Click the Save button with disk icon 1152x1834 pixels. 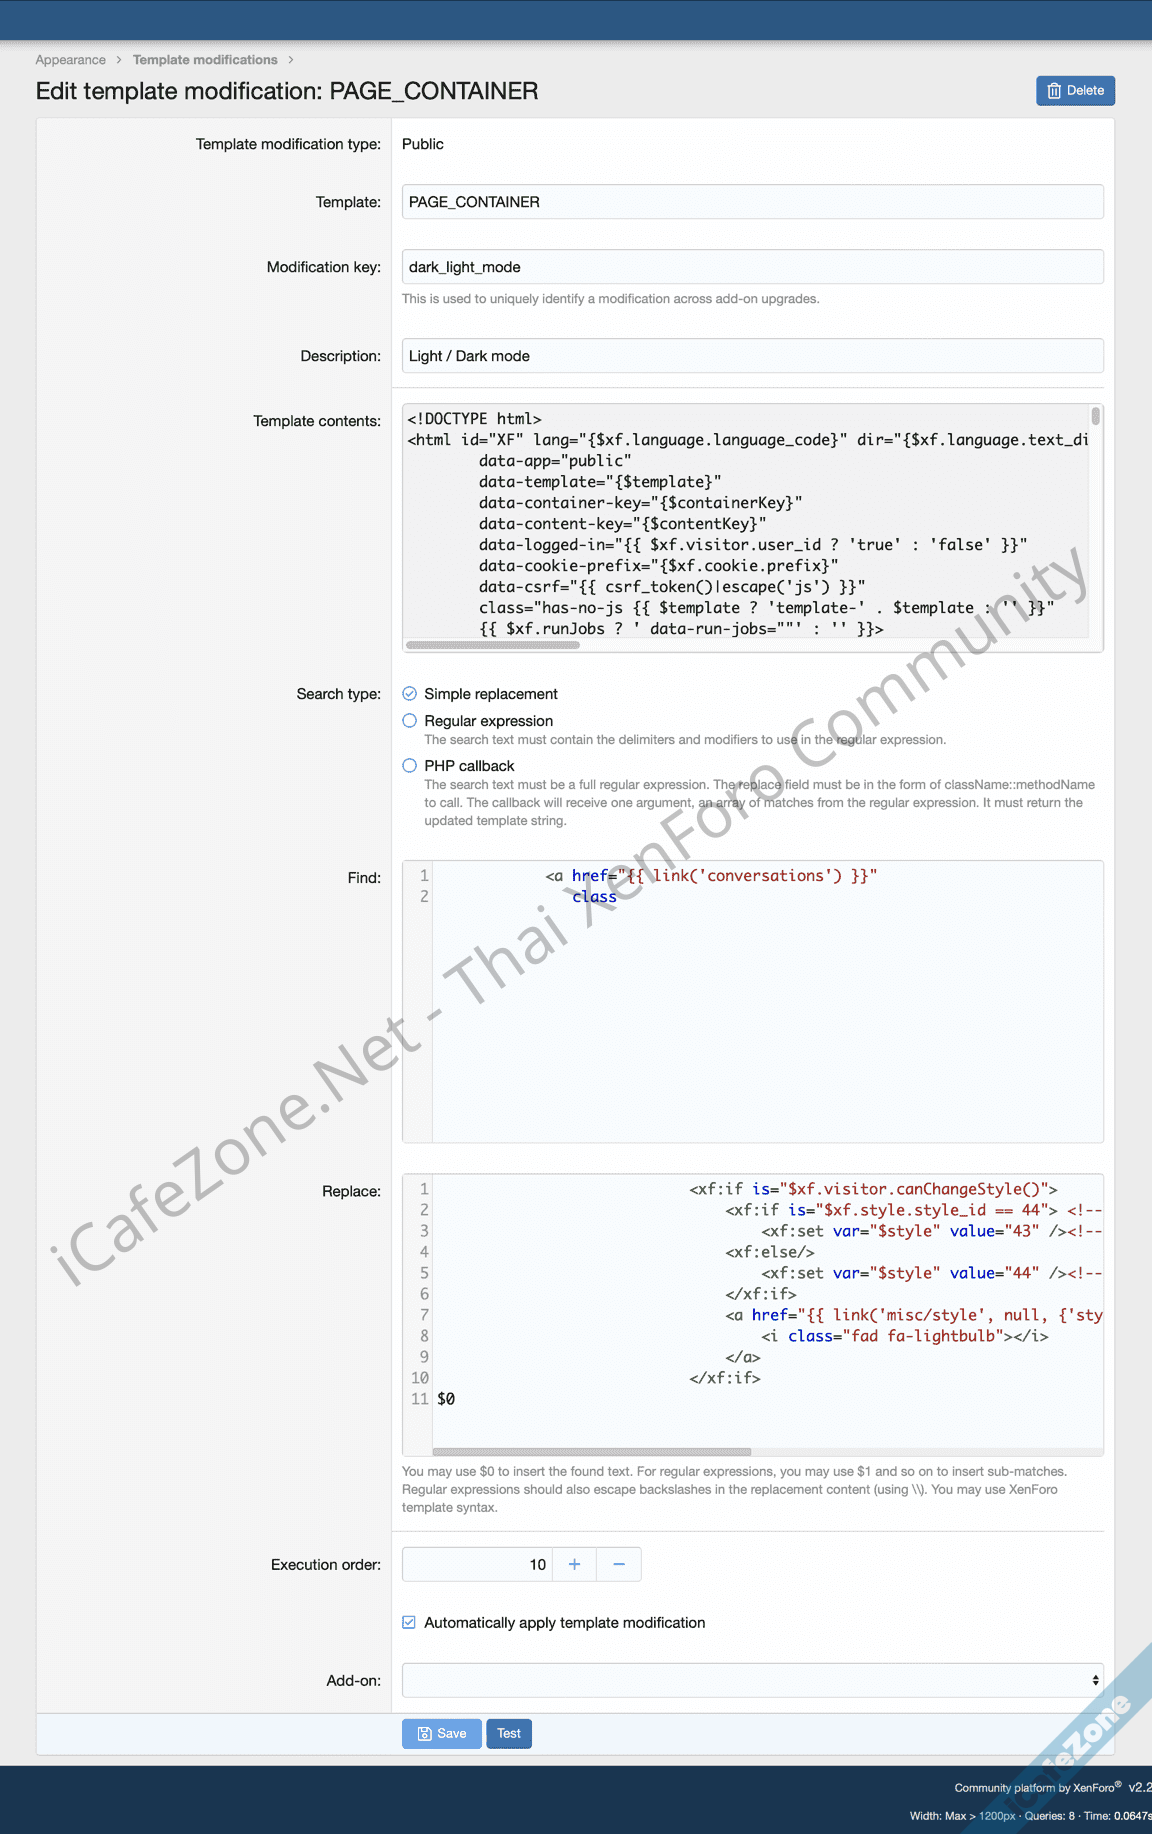coord(441,1733)
